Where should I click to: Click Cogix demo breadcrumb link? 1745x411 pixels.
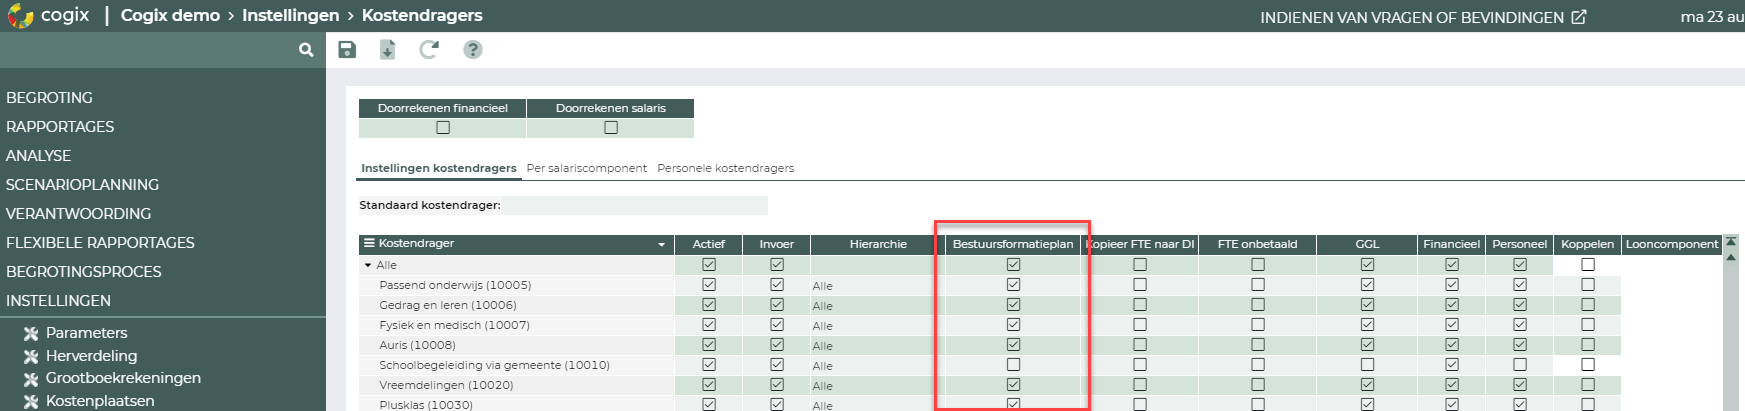pyautogui.click(x=170, y=16)
